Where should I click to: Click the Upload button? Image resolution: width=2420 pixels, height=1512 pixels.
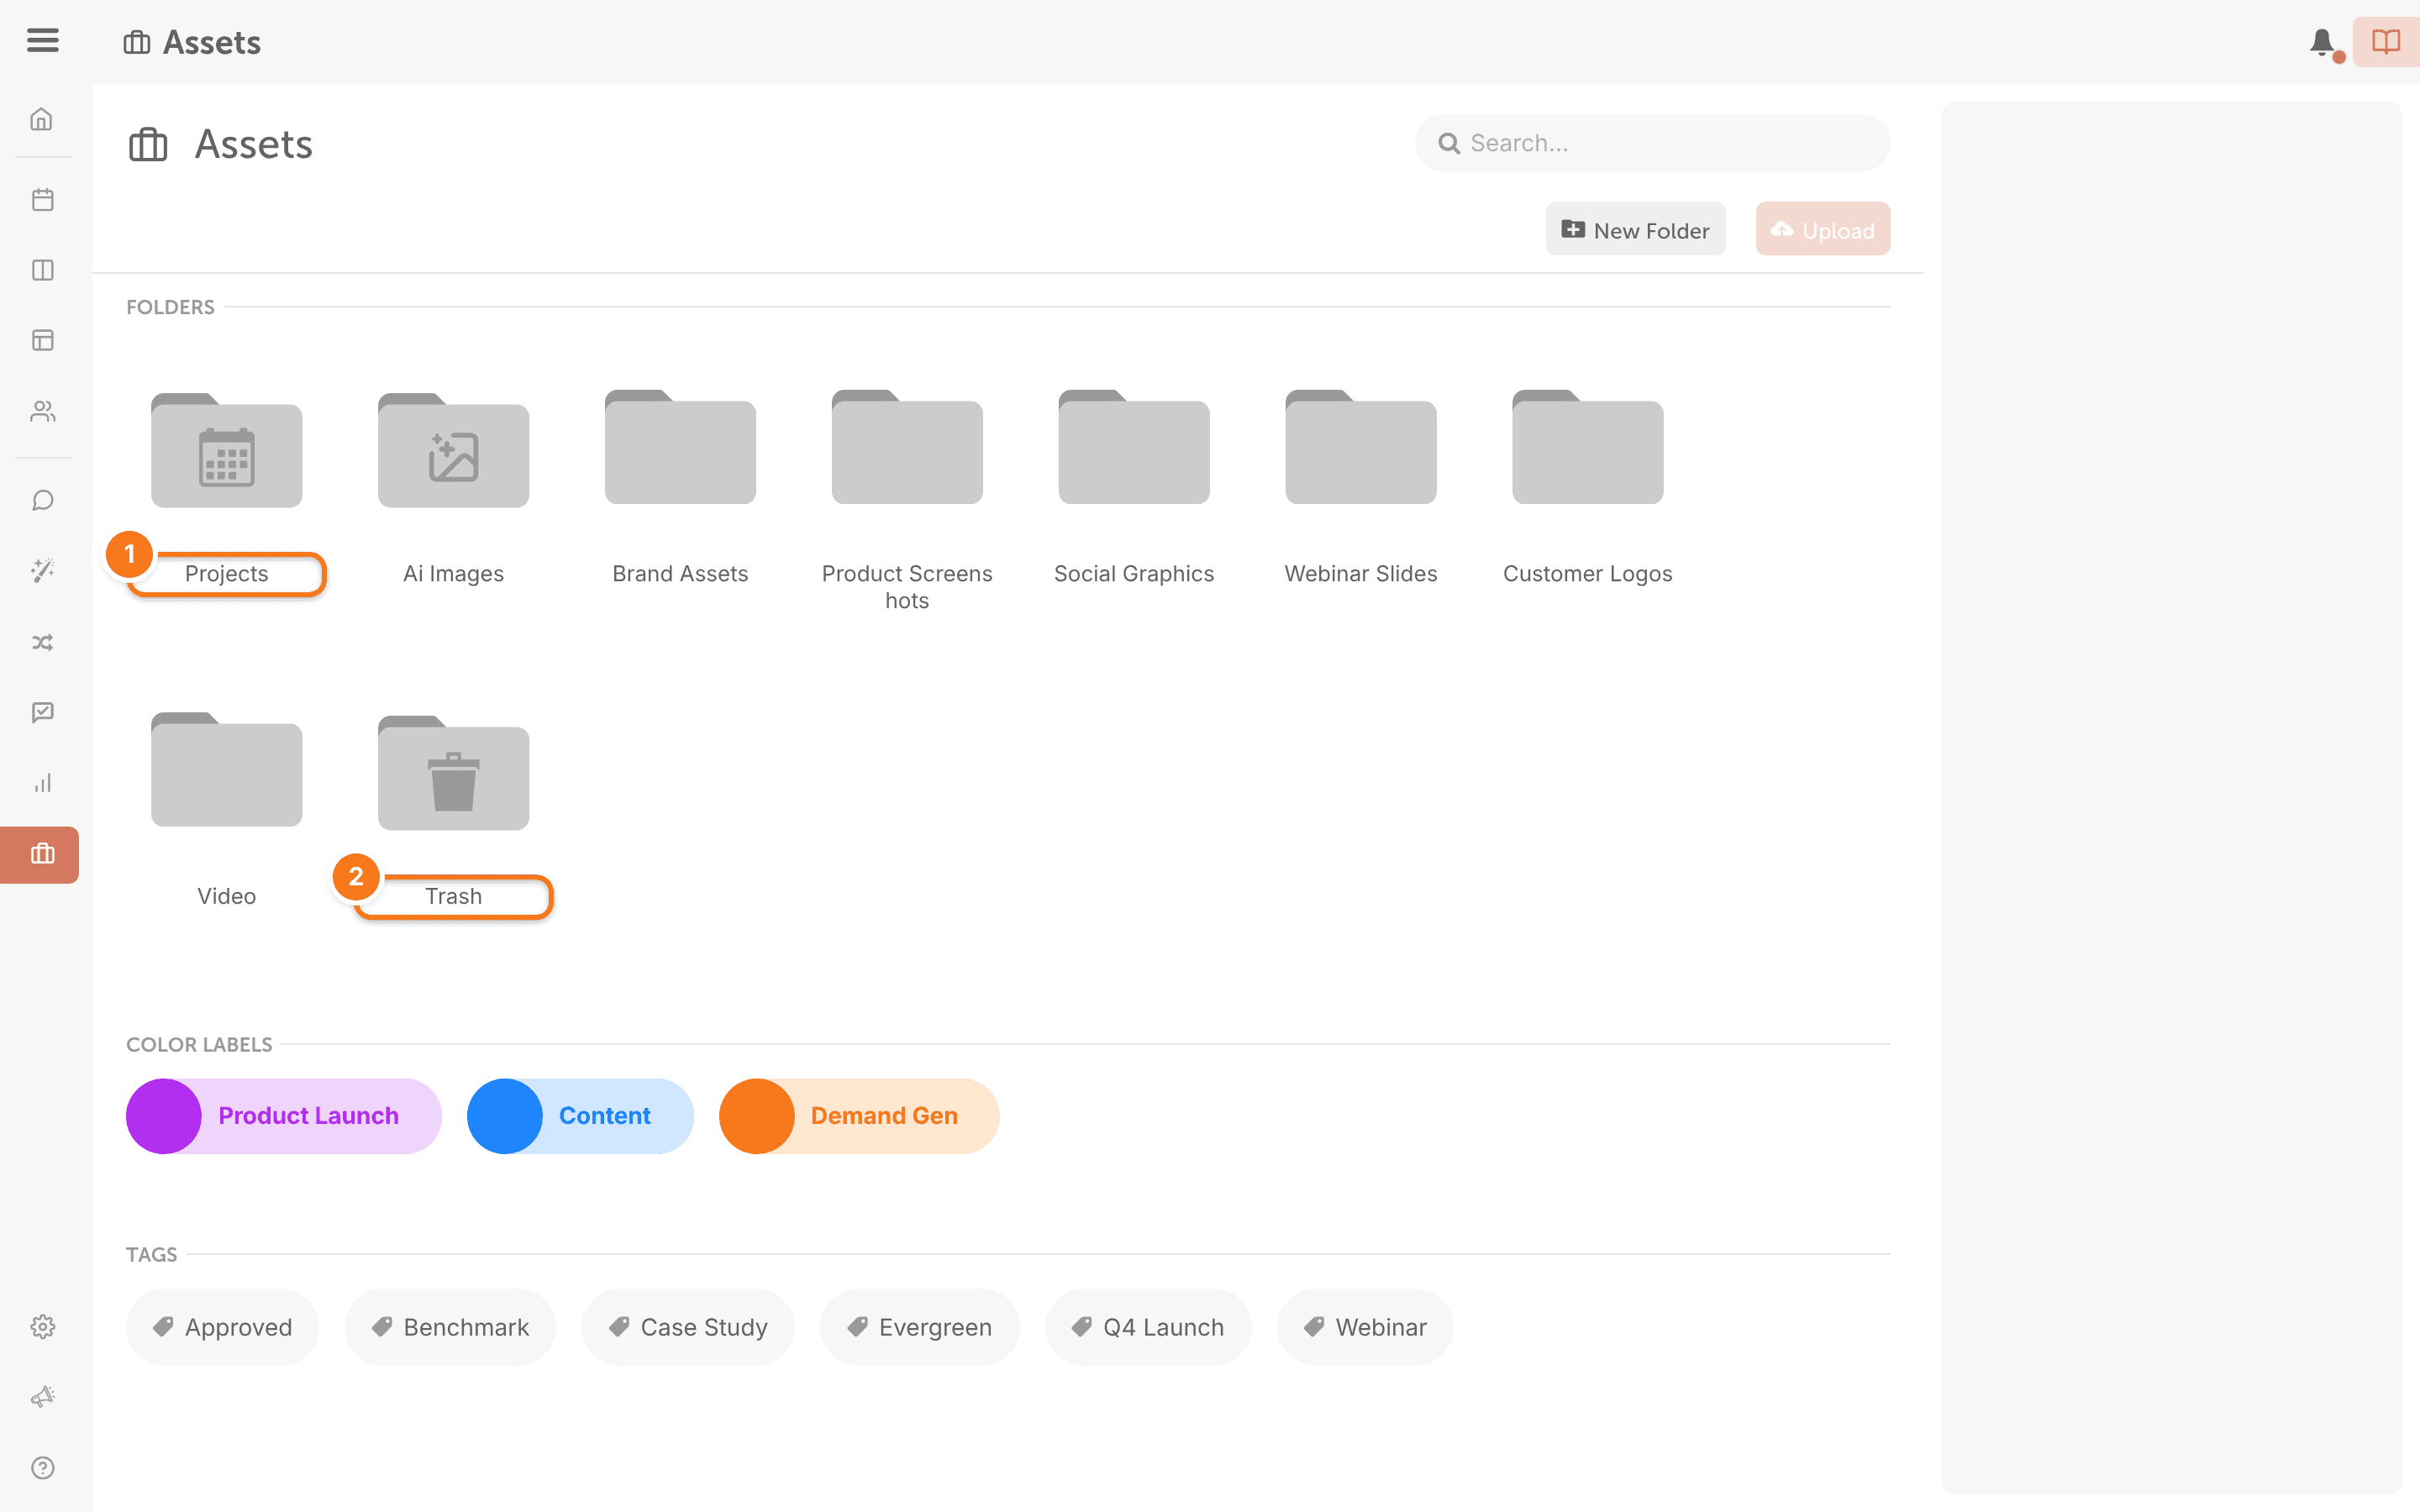(x=1823, y=229)
